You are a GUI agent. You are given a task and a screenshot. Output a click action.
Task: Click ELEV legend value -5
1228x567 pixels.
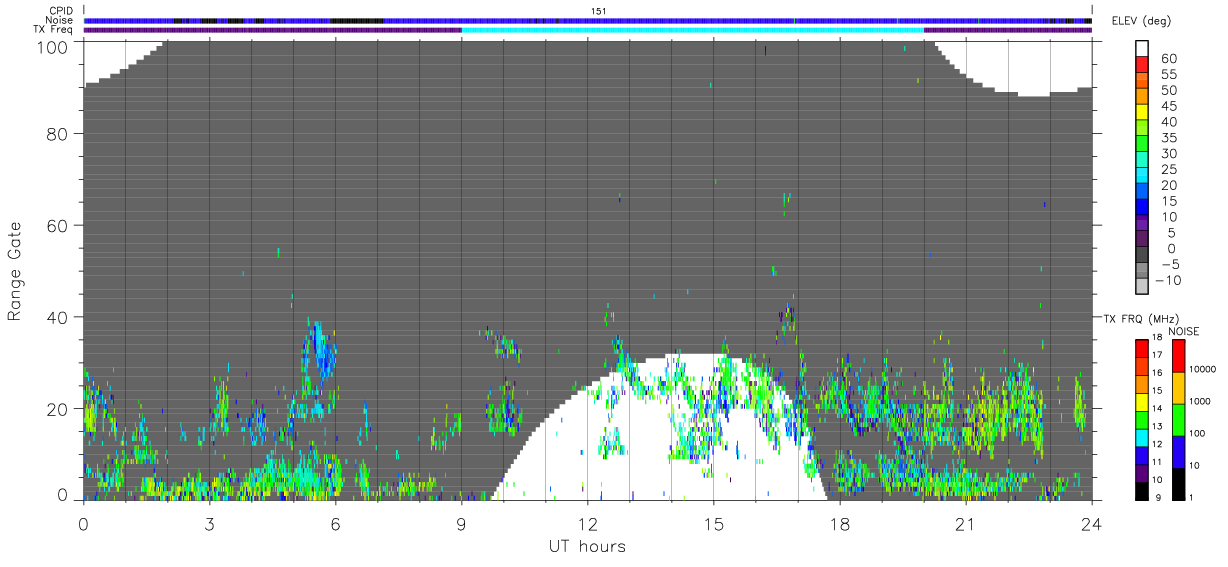[1170, 263]
